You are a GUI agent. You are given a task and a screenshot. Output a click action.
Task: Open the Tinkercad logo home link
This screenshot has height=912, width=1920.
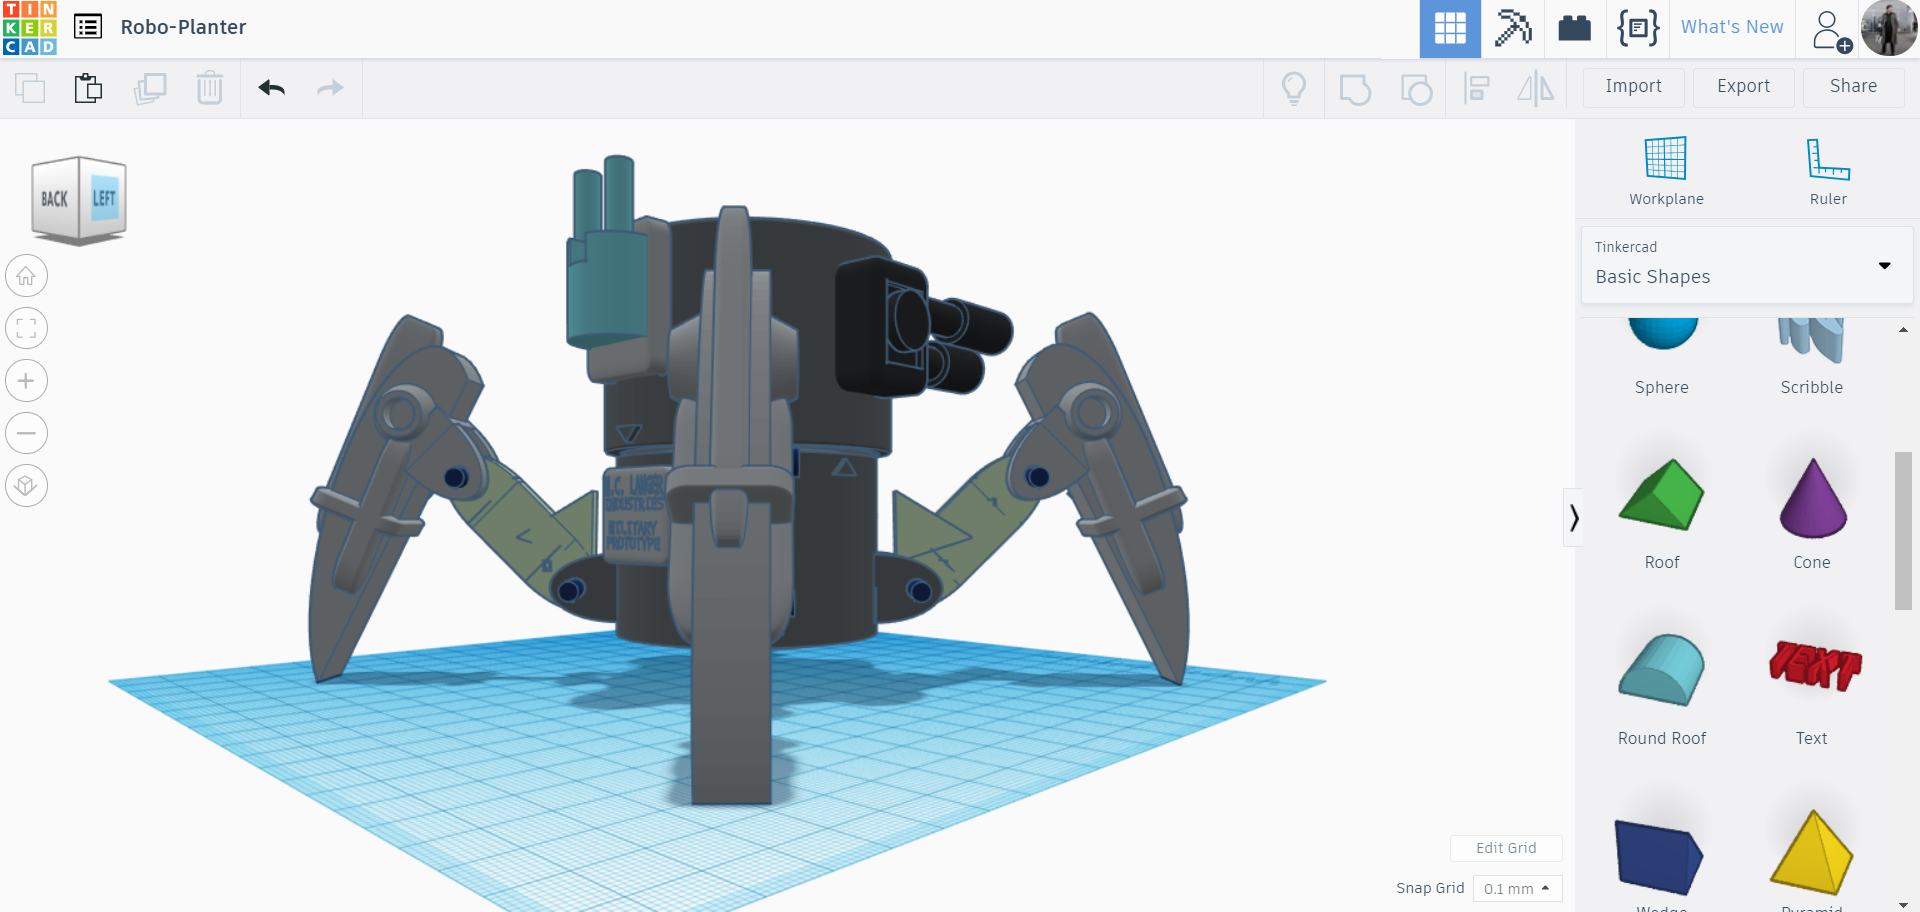point(30,28)
